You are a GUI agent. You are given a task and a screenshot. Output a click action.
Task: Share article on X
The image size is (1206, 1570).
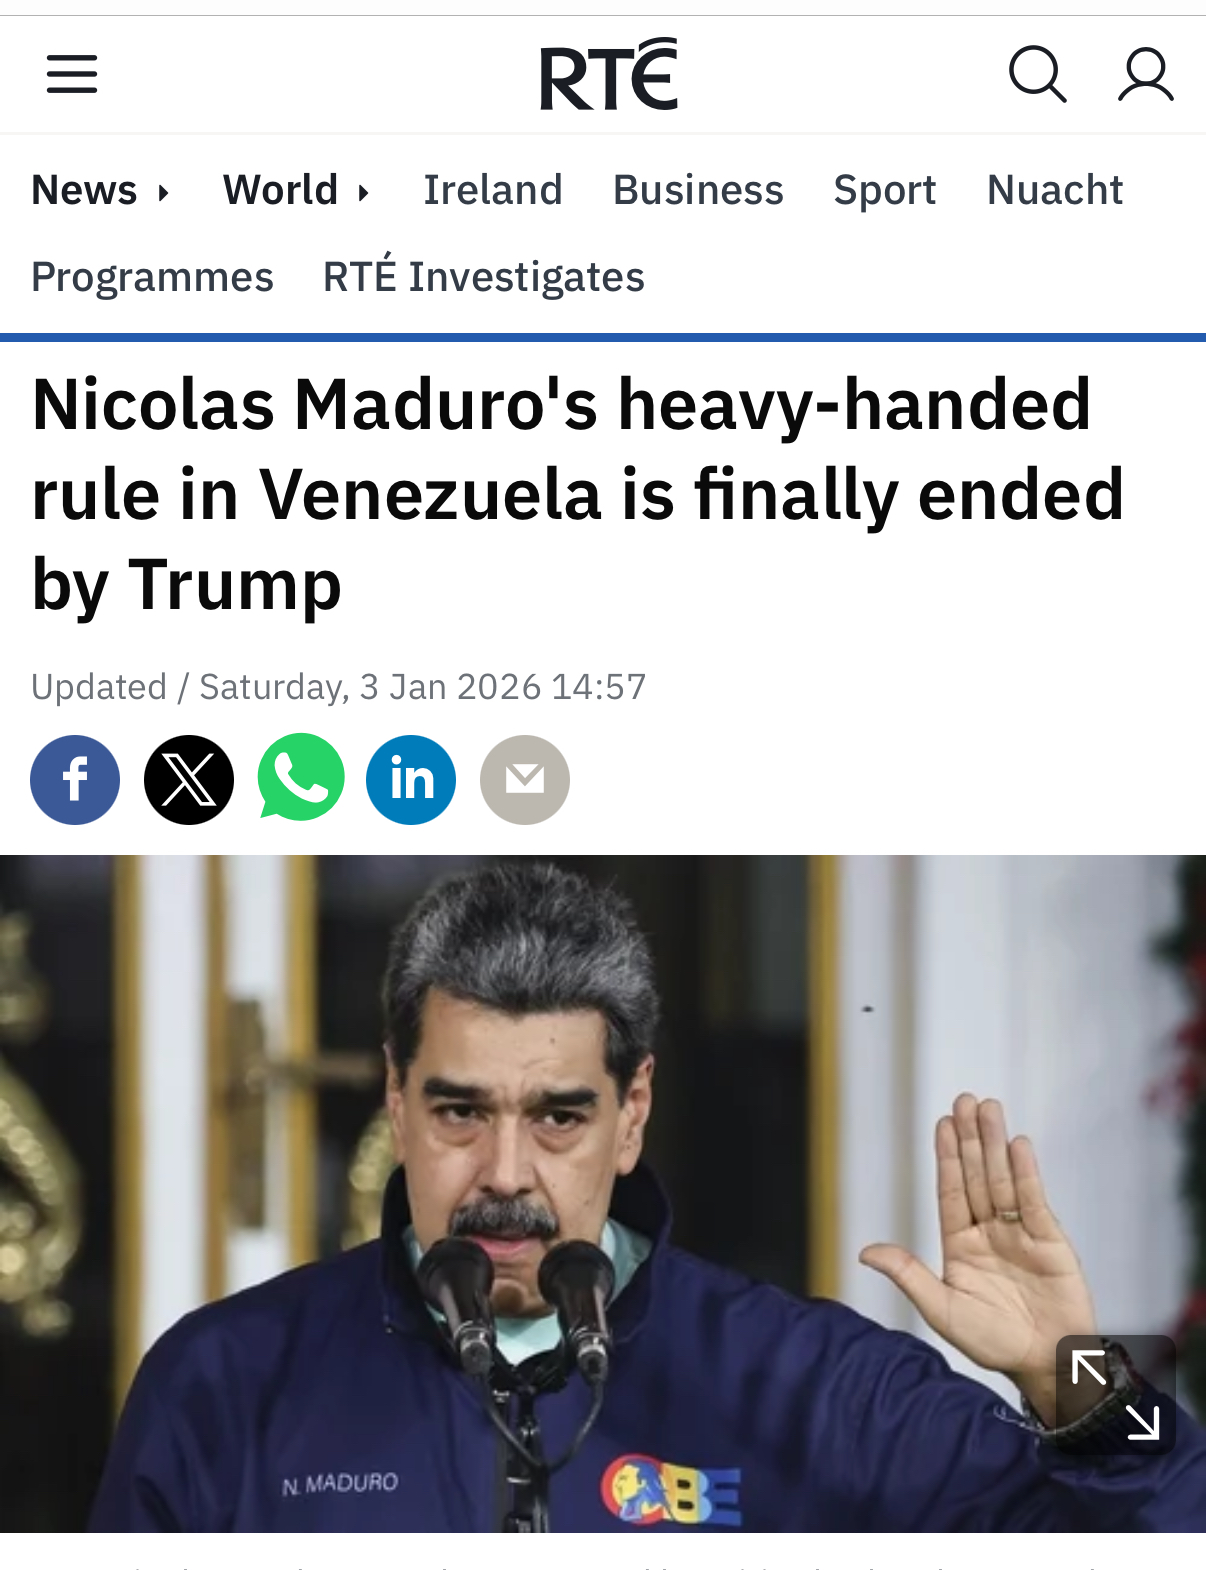[x=189, y=780]
